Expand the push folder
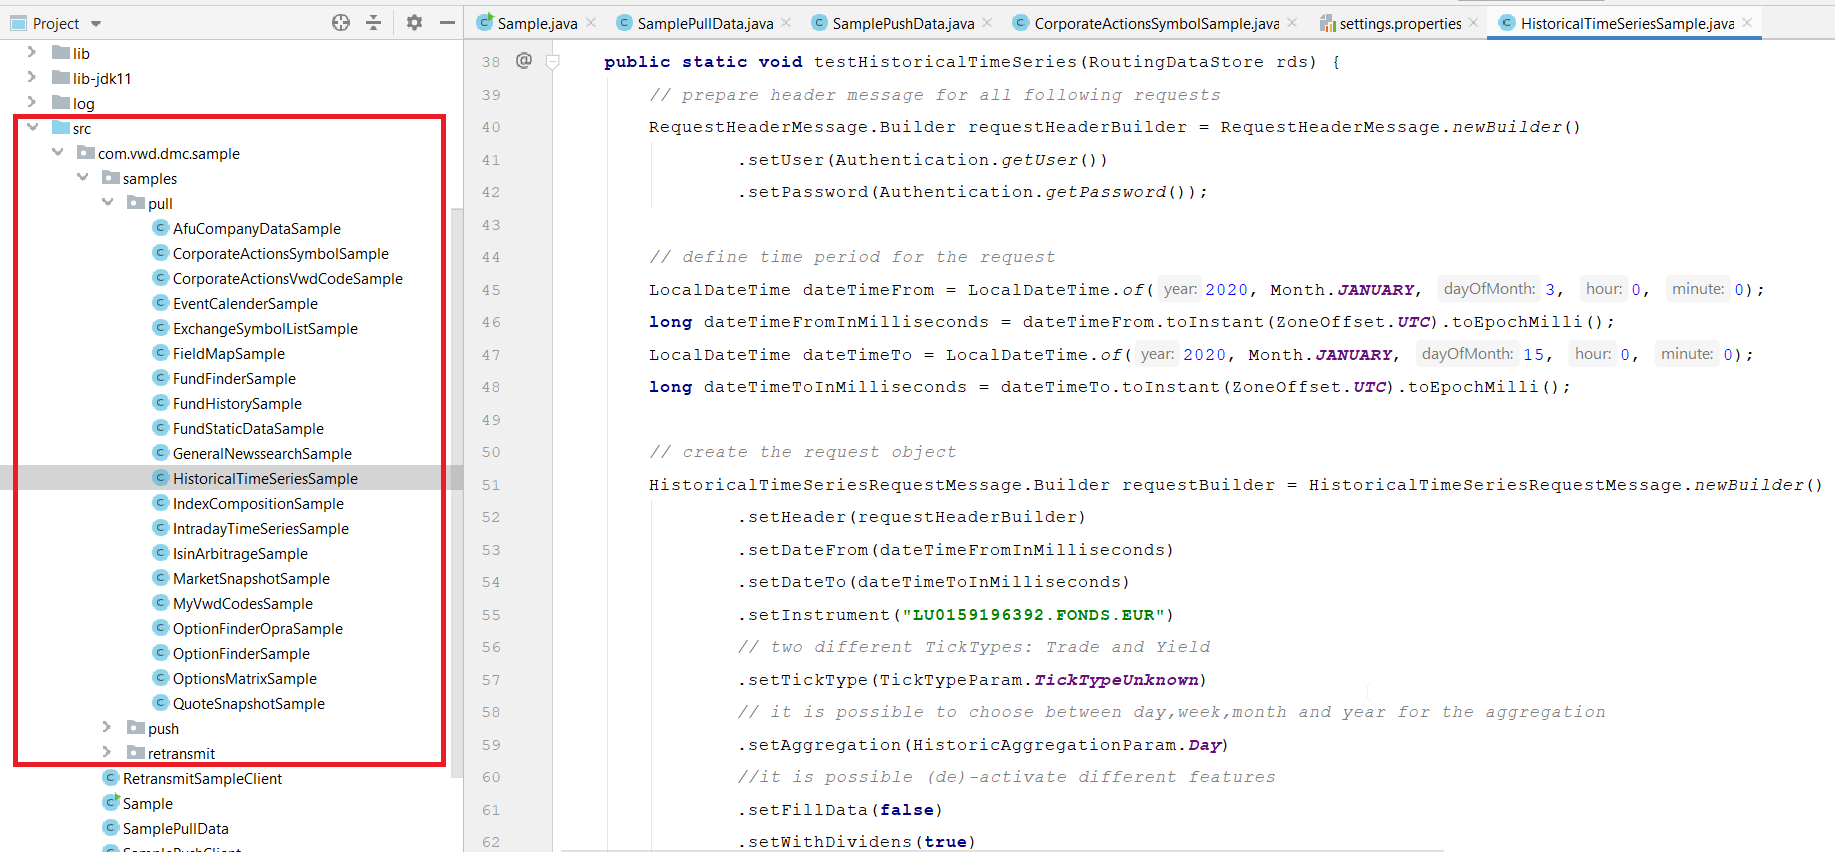Viewport: 1835px width, 852px height. click(x=108, y=728)
